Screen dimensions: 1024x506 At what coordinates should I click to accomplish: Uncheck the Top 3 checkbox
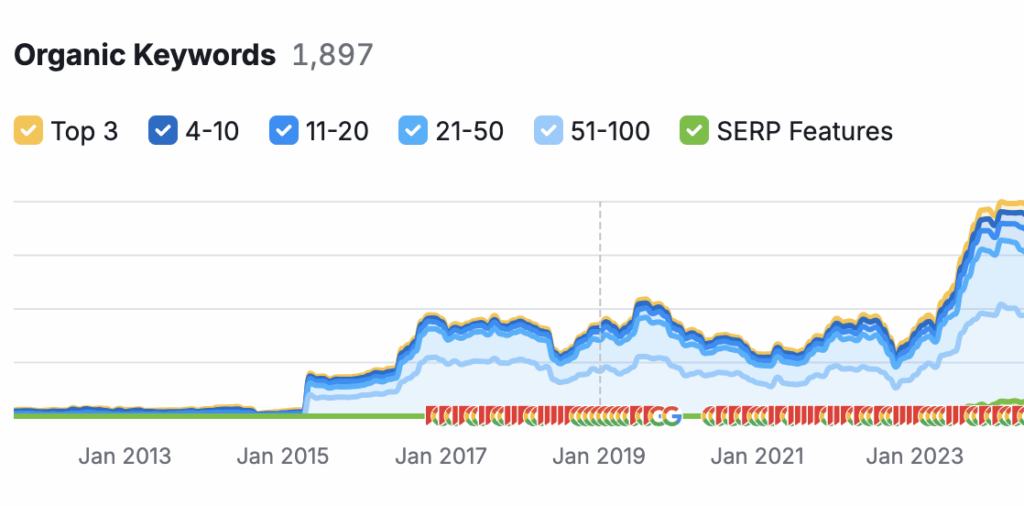point(28,130)
